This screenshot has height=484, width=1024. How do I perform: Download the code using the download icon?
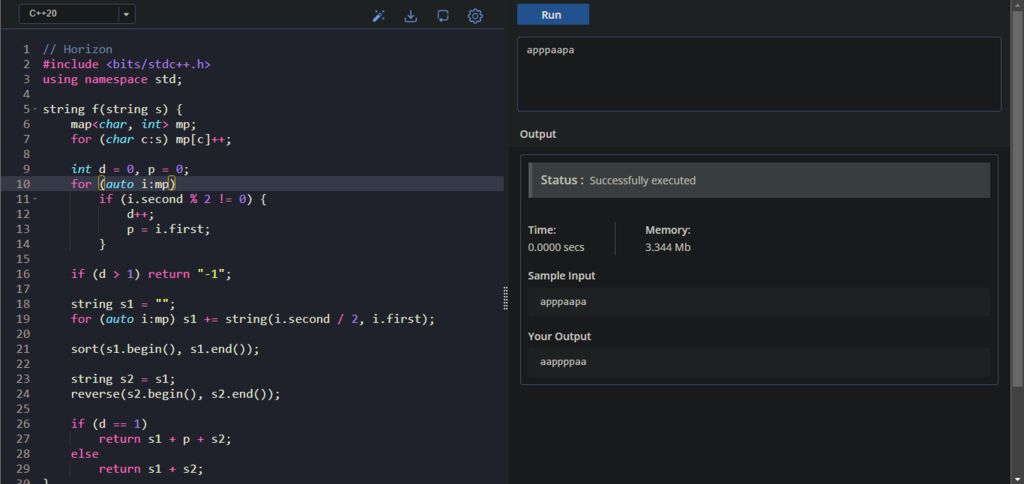(x=411, y=16)
